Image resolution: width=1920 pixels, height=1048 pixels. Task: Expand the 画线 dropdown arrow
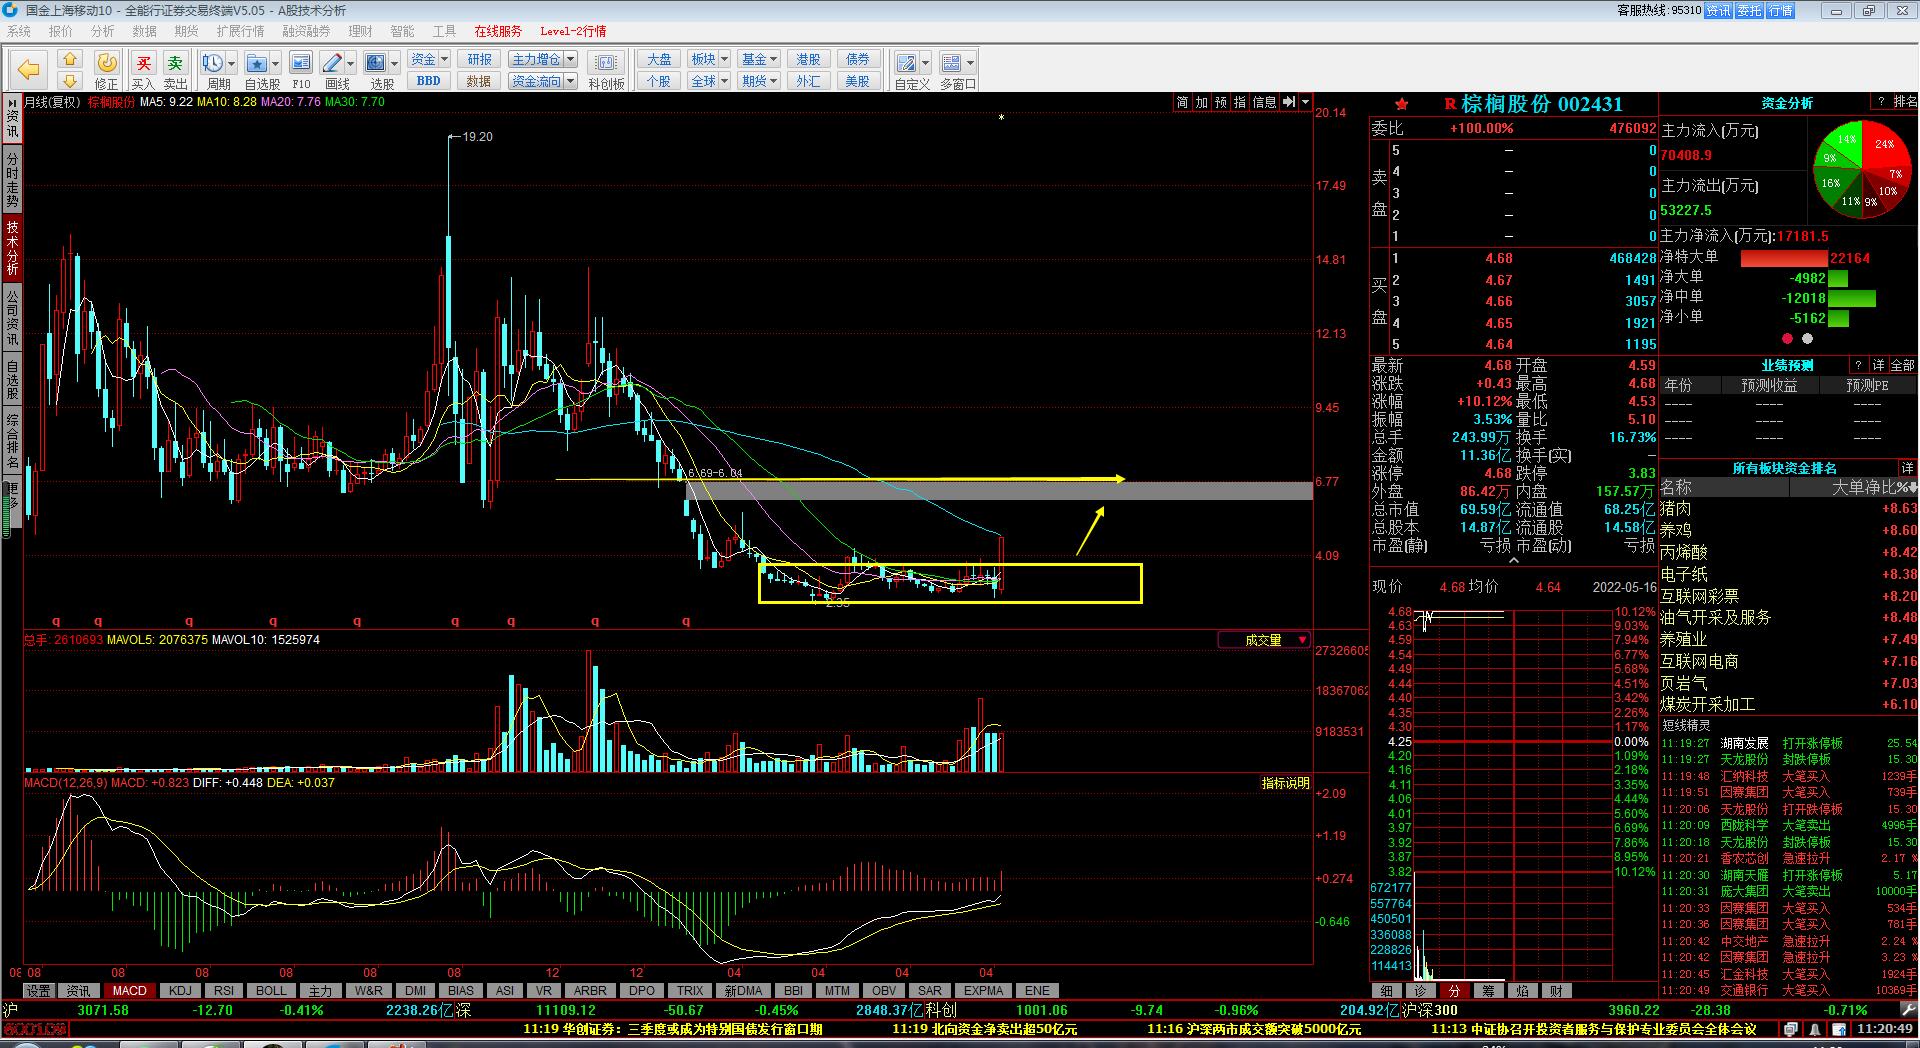click(351, 63)
